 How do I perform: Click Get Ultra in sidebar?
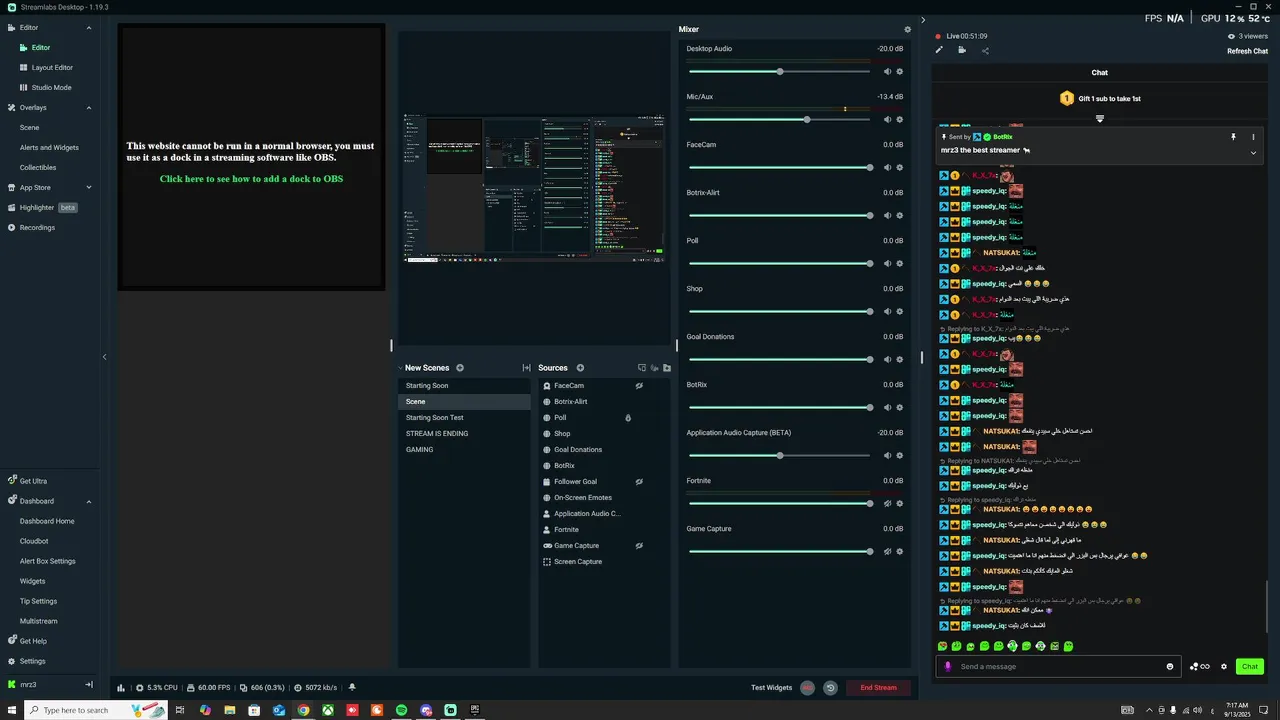coord(33,481)
